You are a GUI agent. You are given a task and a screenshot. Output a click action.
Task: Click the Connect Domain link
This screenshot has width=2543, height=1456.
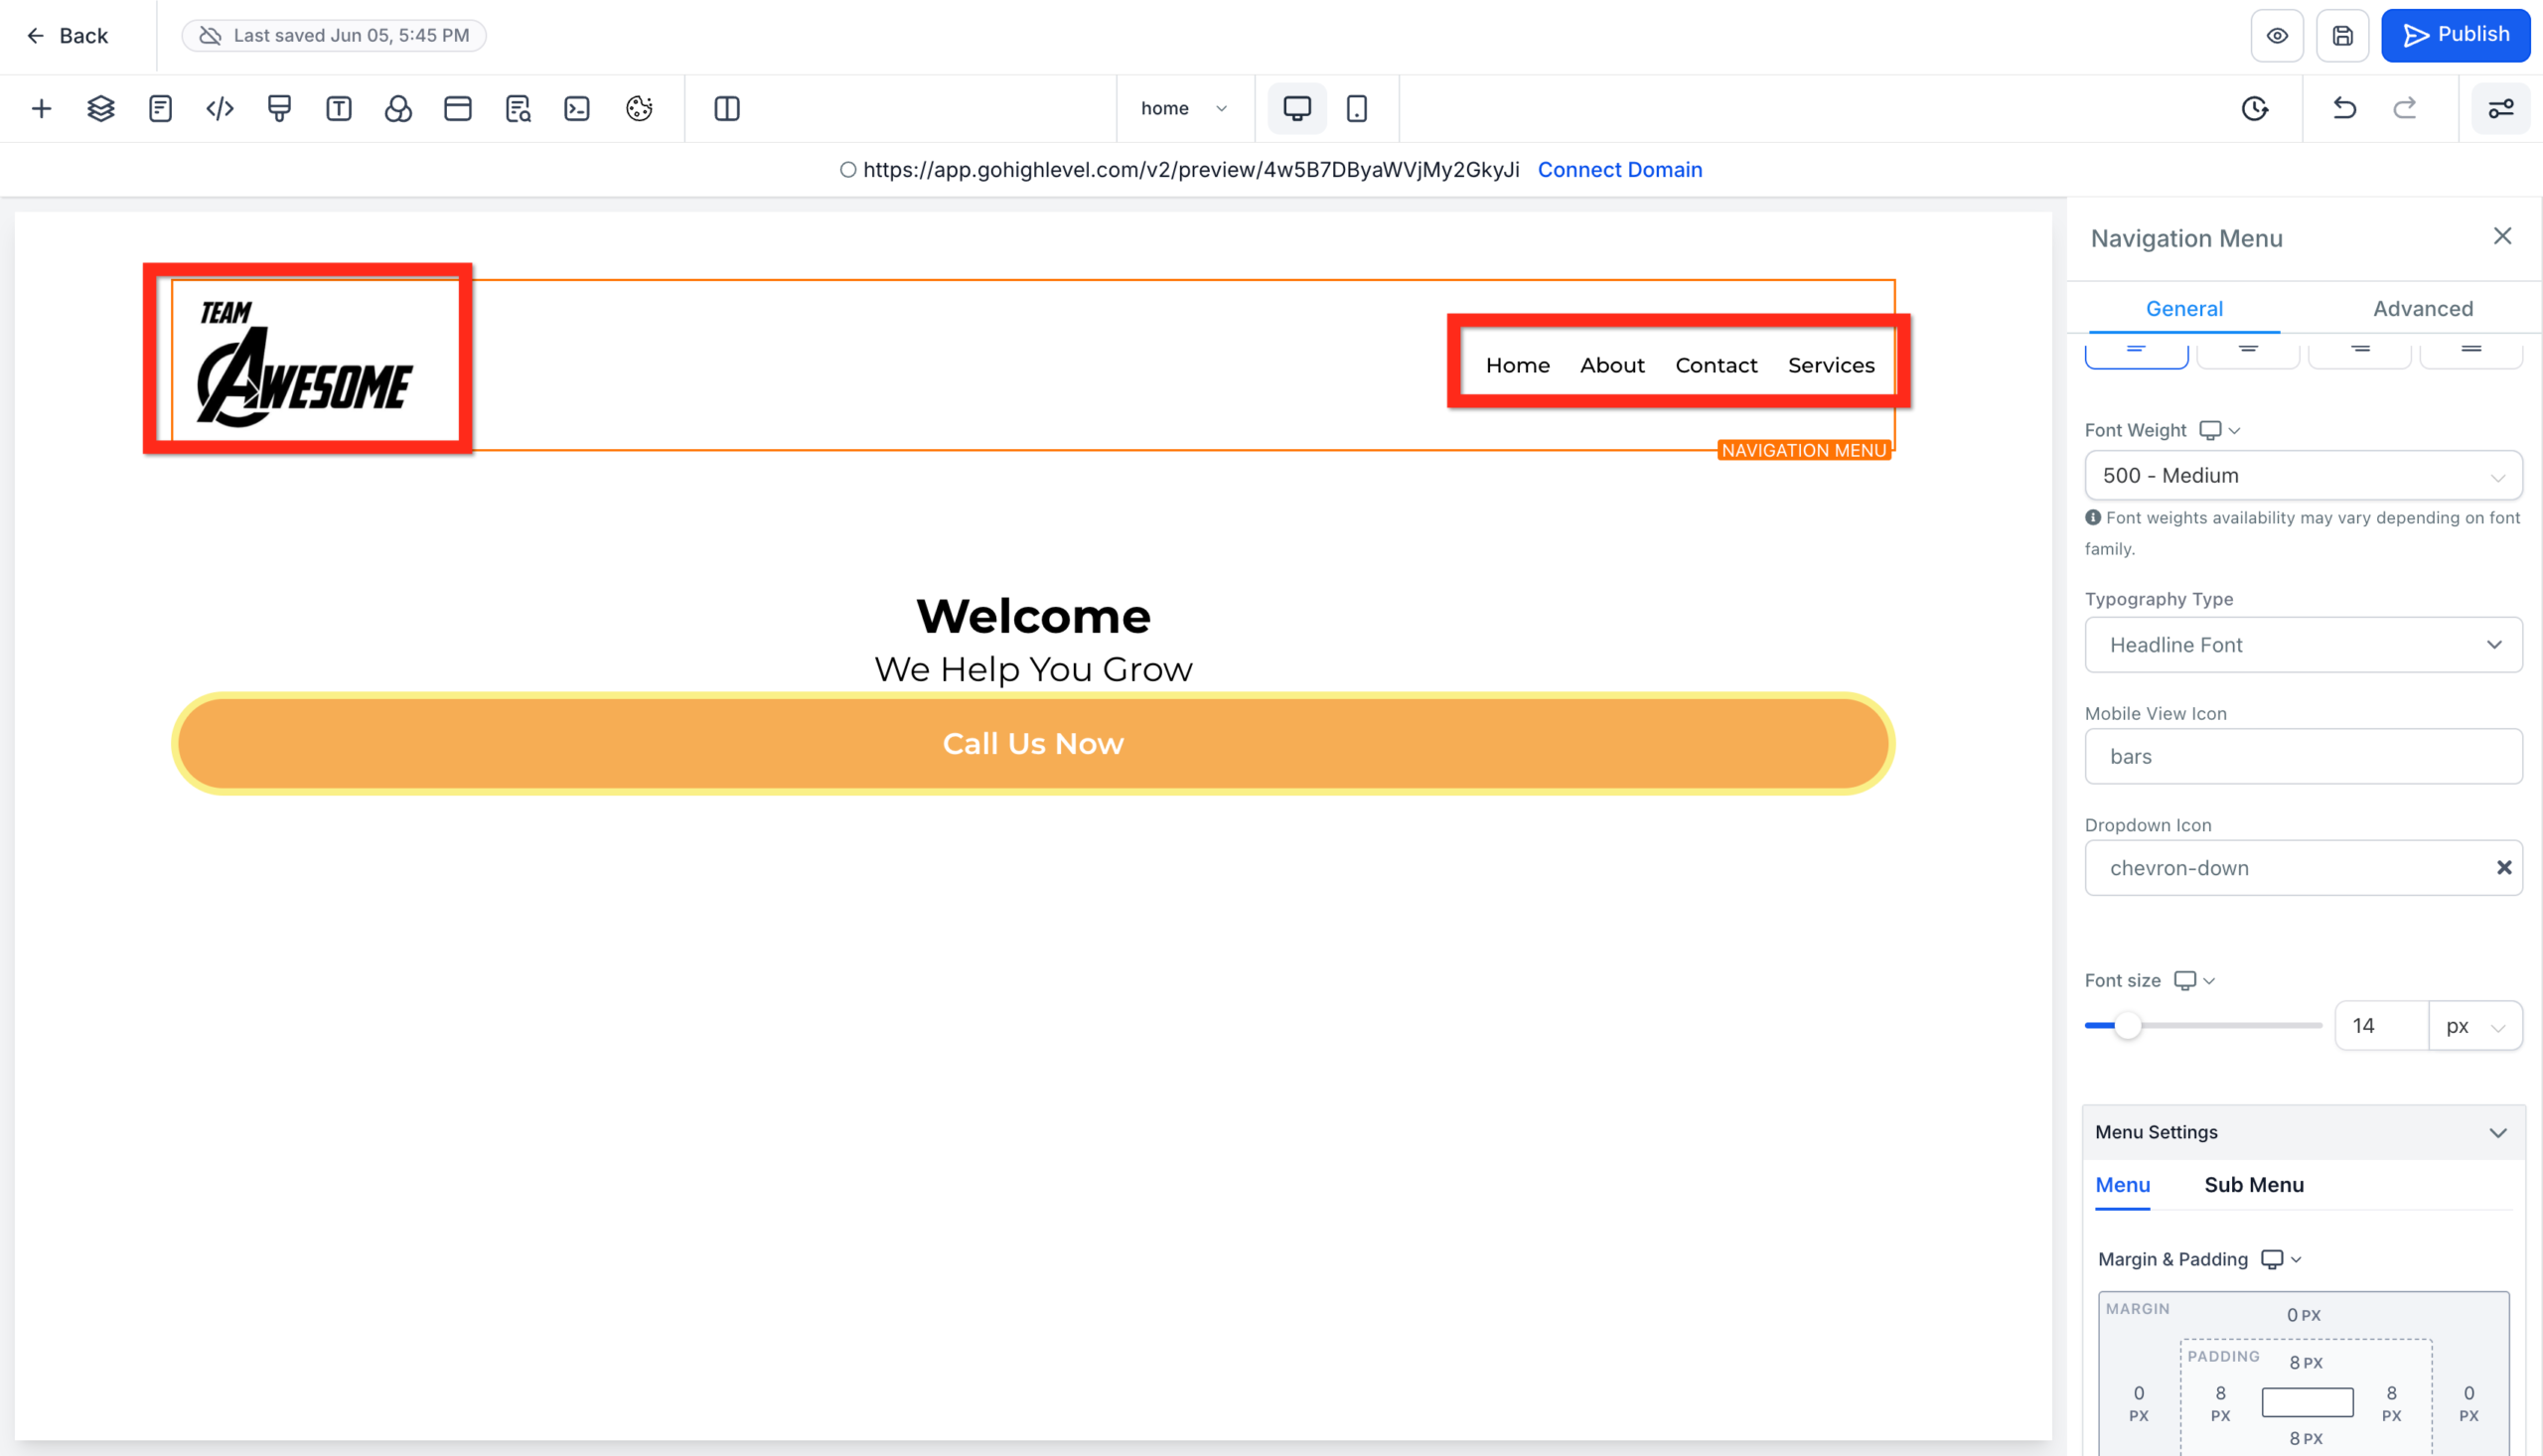coord(1620,169)
